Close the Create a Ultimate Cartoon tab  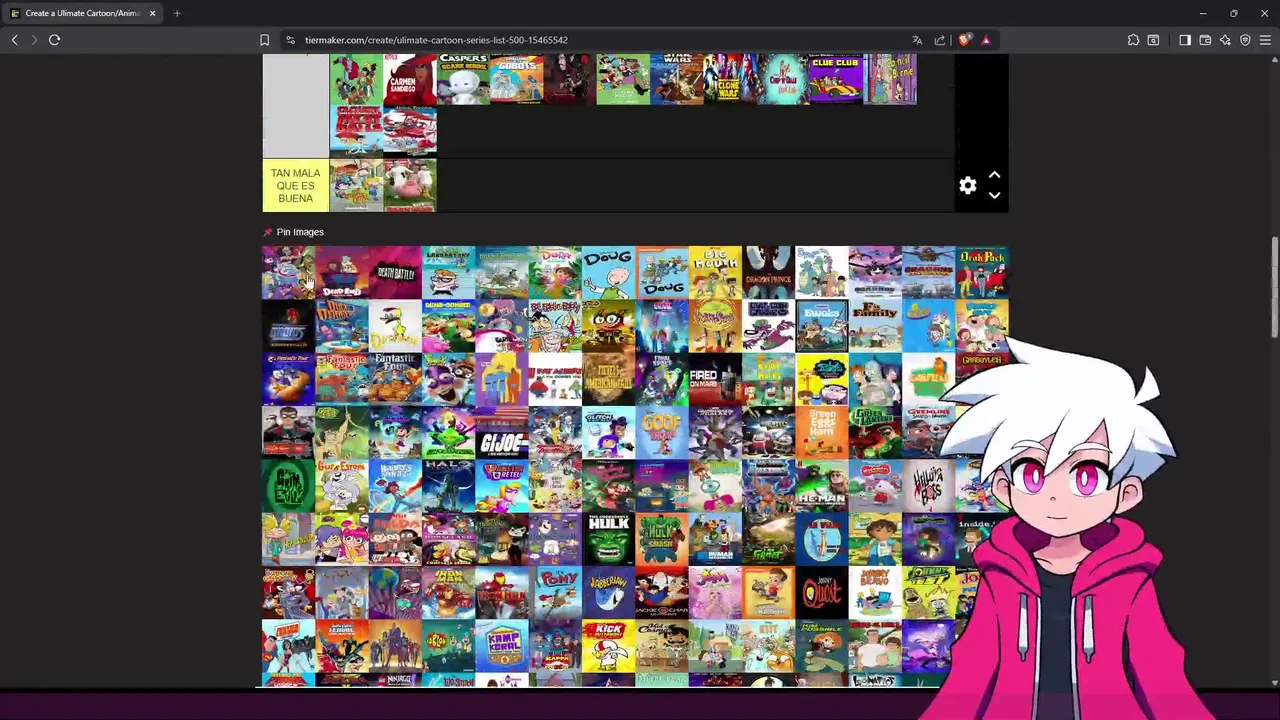pyautogui.click(x=152, y=13)
